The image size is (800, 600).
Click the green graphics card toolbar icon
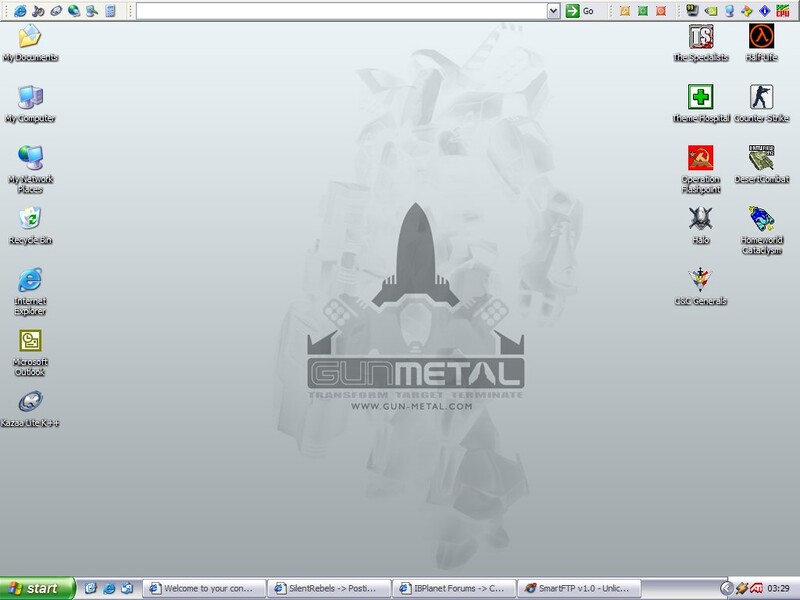pos(711,11)
